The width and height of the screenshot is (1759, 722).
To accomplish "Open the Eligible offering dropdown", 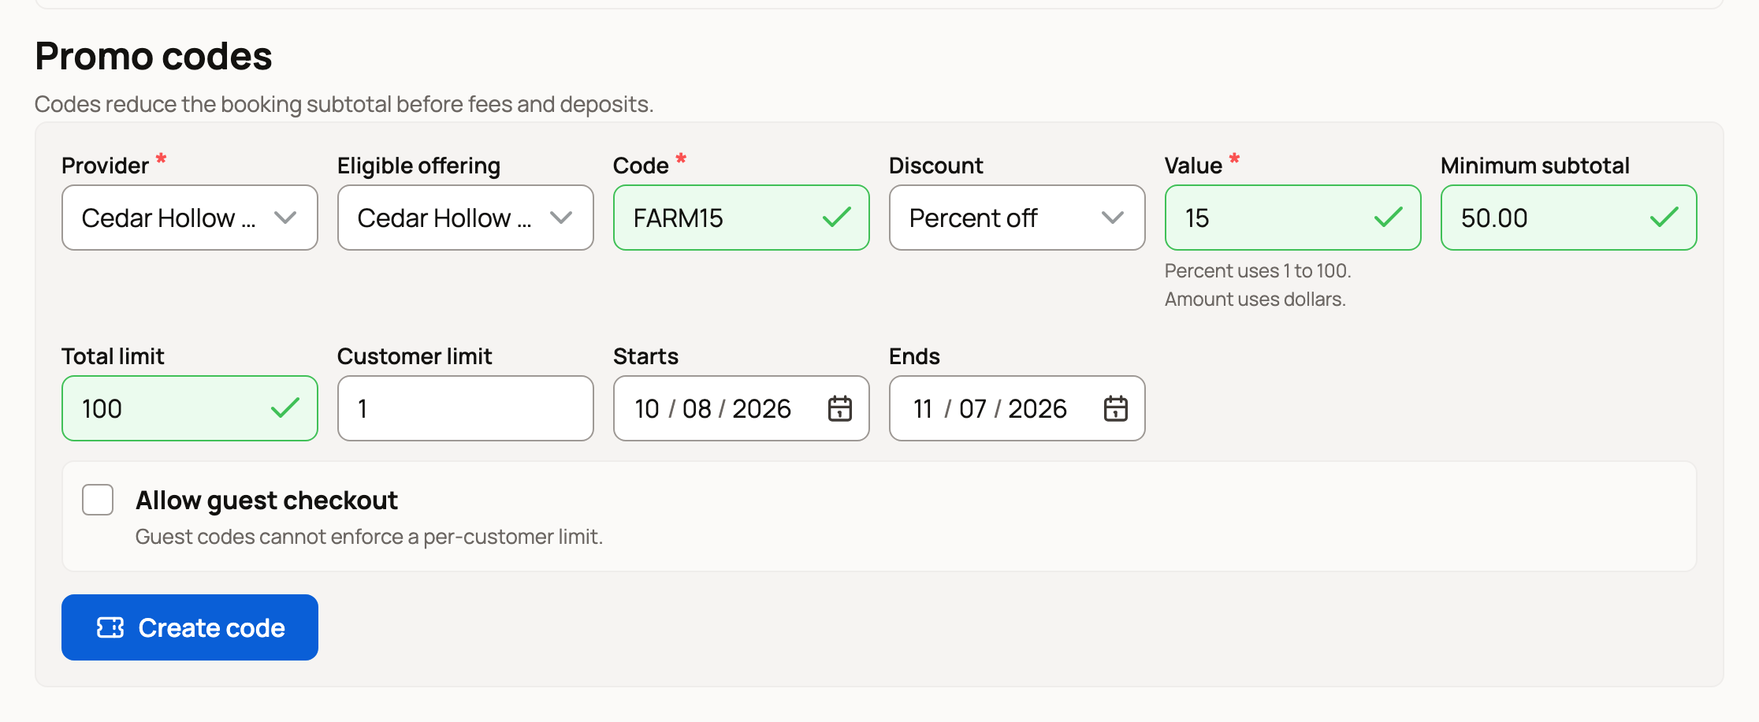I will point(465,217).
